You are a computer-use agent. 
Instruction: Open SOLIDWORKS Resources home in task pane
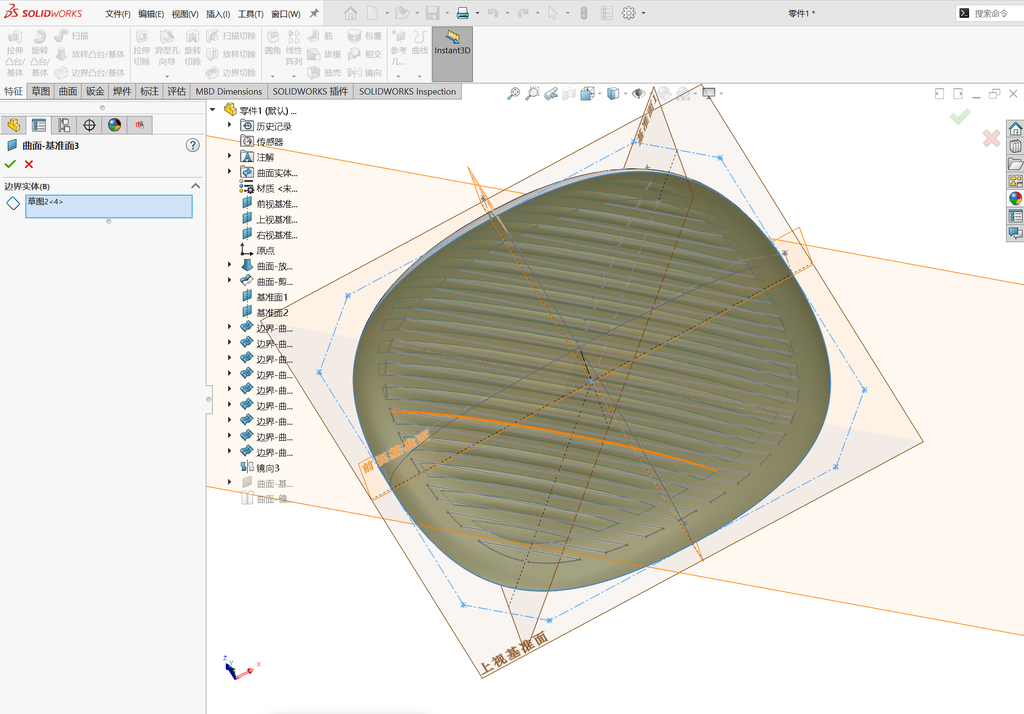pyautogui.click(x=1015, y=128)
